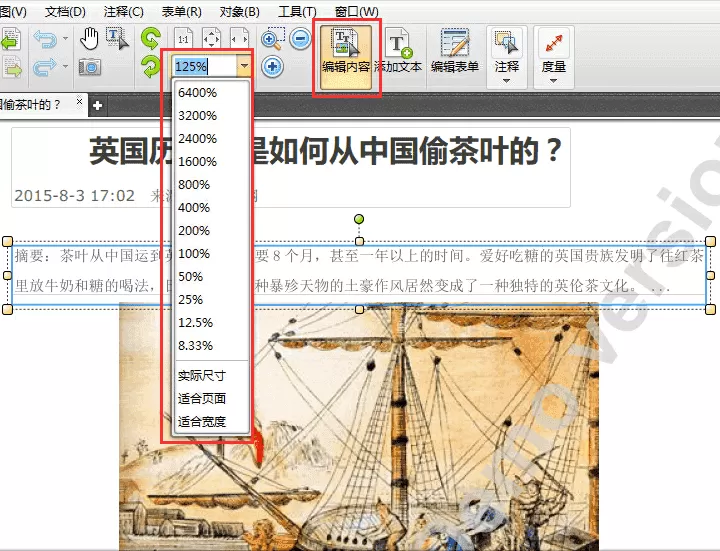Select 12.5% zoom level
720x551 pixels.
[x=211, y=322]
